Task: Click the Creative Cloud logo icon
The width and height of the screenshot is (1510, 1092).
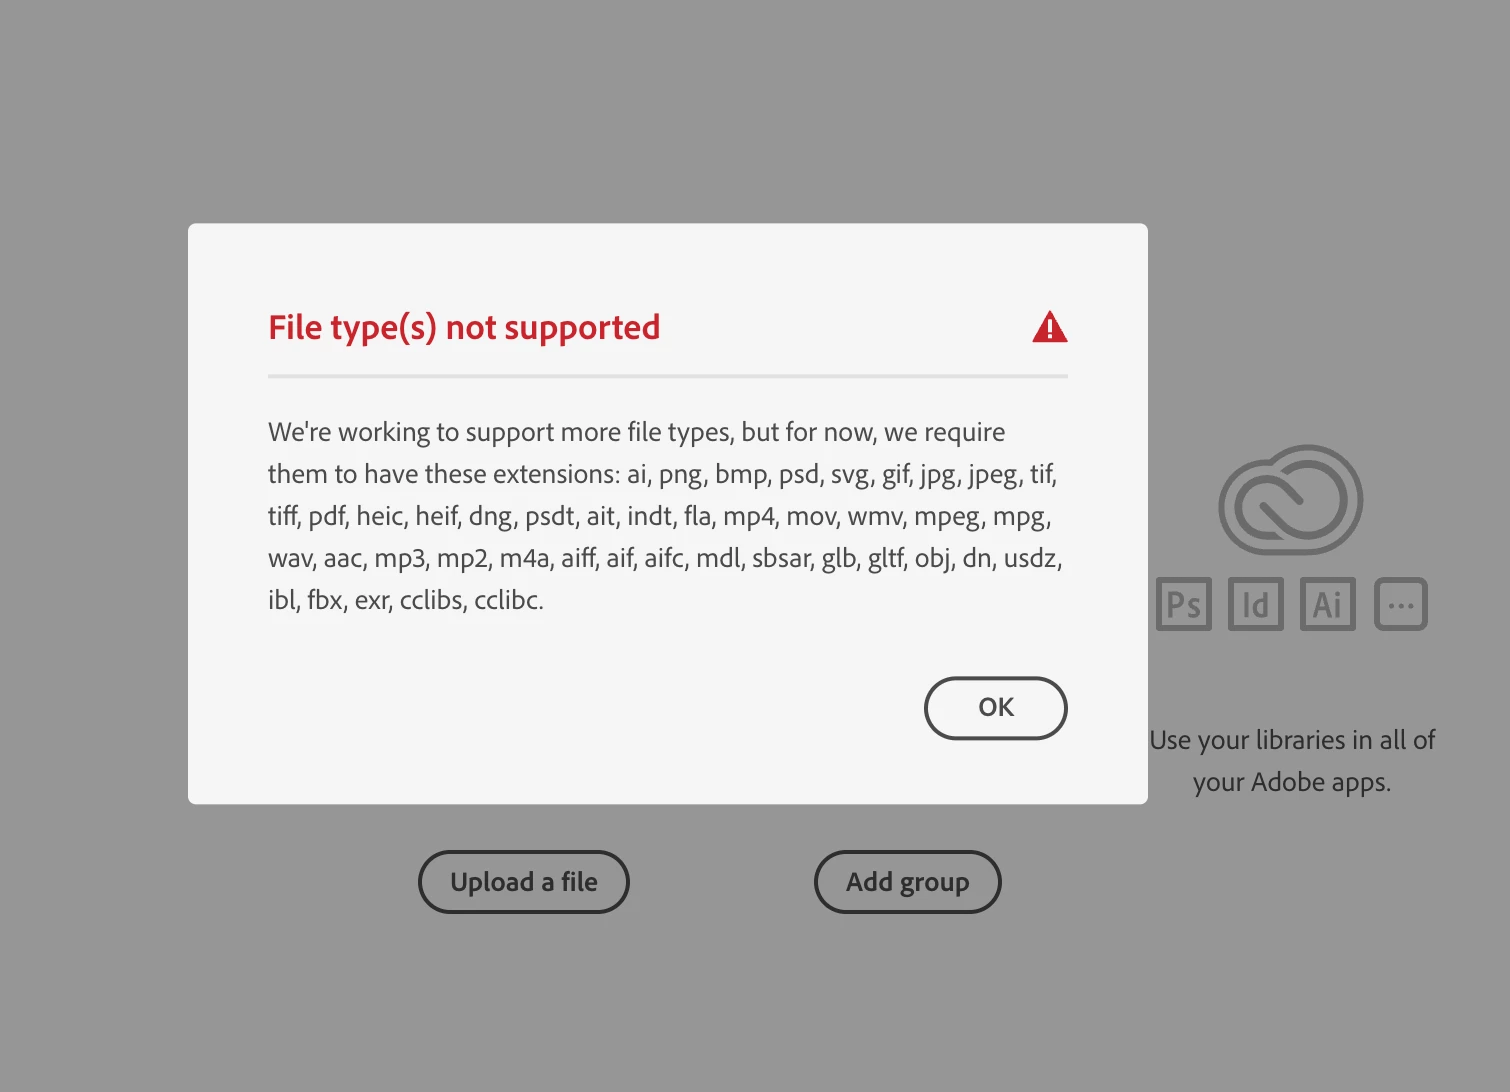Action: 1290,499
